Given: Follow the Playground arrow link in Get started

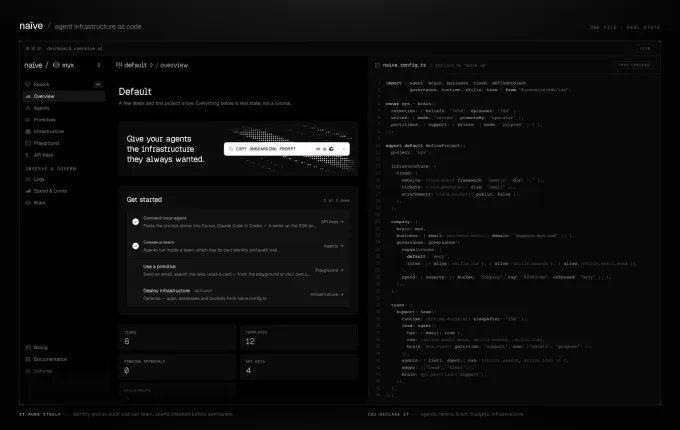Looking at the screenshot, I should 329,270.
